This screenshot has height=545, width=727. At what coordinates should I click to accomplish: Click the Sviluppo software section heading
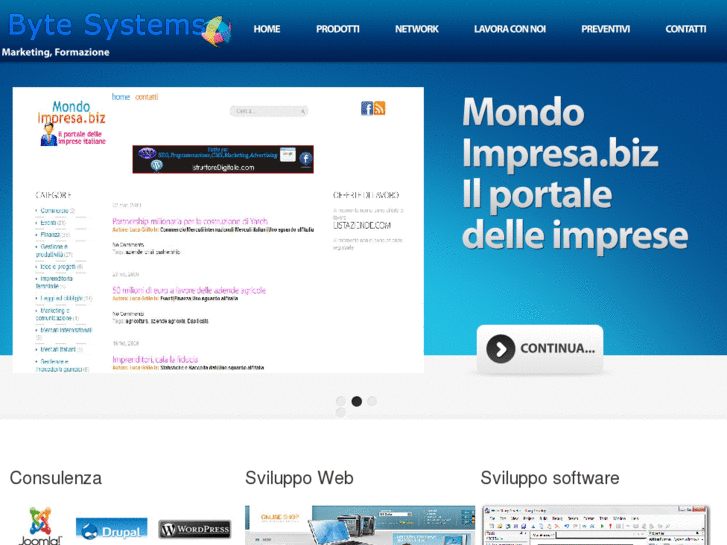550,478
